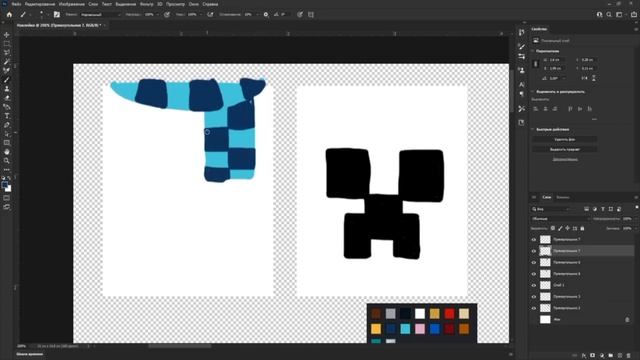Filter layers by adjustment layer icon

pyautogui.click(x=595, y=209)
